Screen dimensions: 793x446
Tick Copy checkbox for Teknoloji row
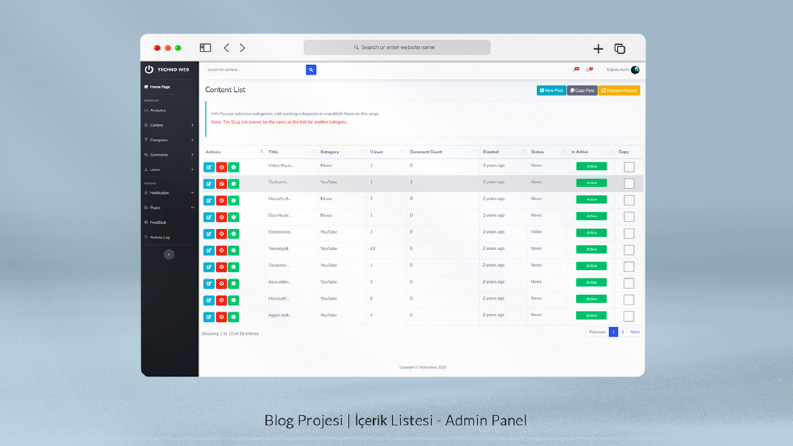pyautogui.click(x=629, y=250)
